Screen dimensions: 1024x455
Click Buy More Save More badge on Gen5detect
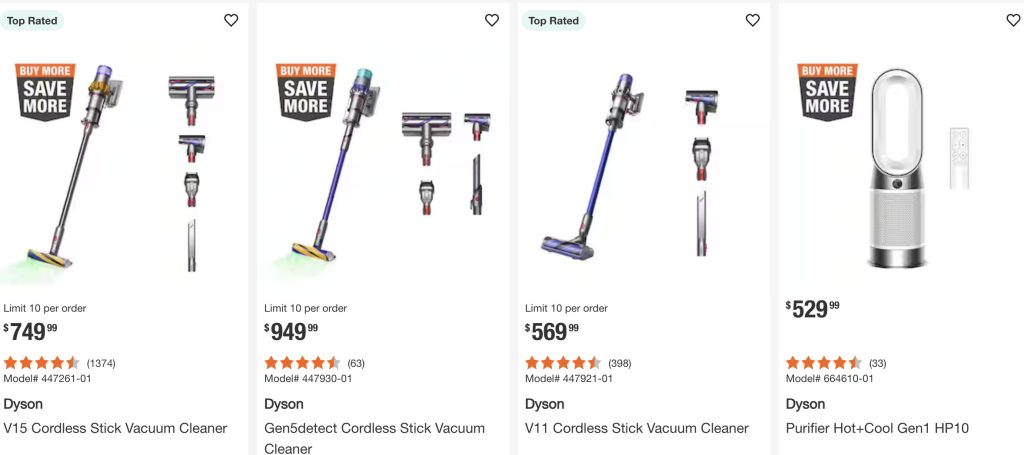306,92
